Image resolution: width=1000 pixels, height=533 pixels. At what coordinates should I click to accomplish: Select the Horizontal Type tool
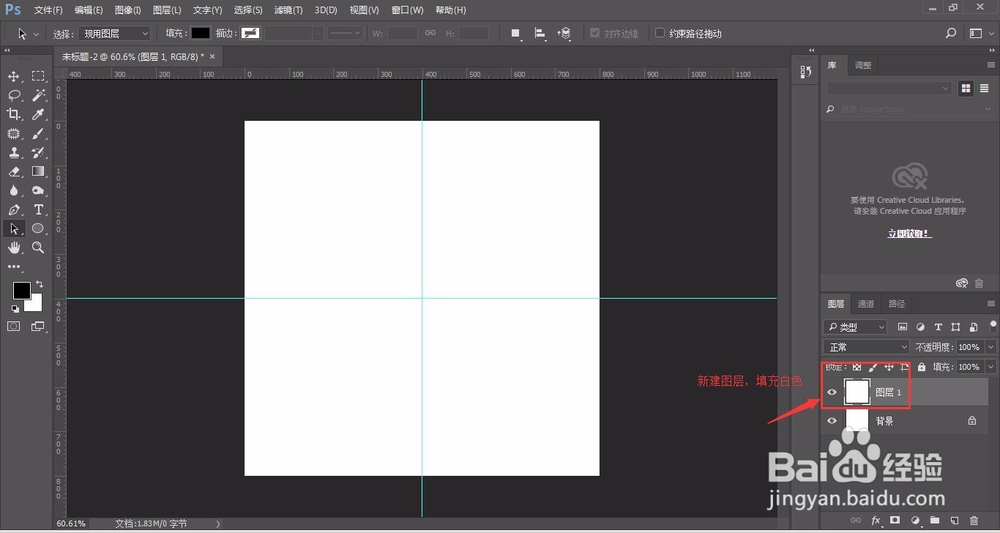tap(38, 210)
